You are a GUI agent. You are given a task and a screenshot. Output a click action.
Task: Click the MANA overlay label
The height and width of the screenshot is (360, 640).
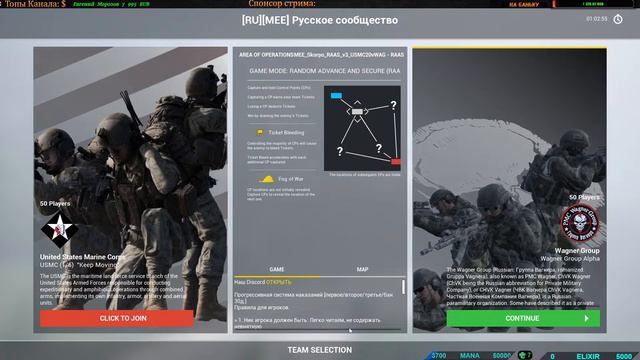tap(470, 356)
